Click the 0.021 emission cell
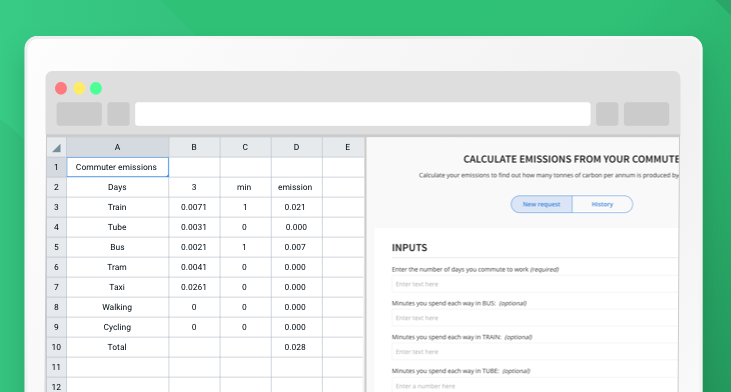This screenshot has height=392, width=731. [297, 207]
